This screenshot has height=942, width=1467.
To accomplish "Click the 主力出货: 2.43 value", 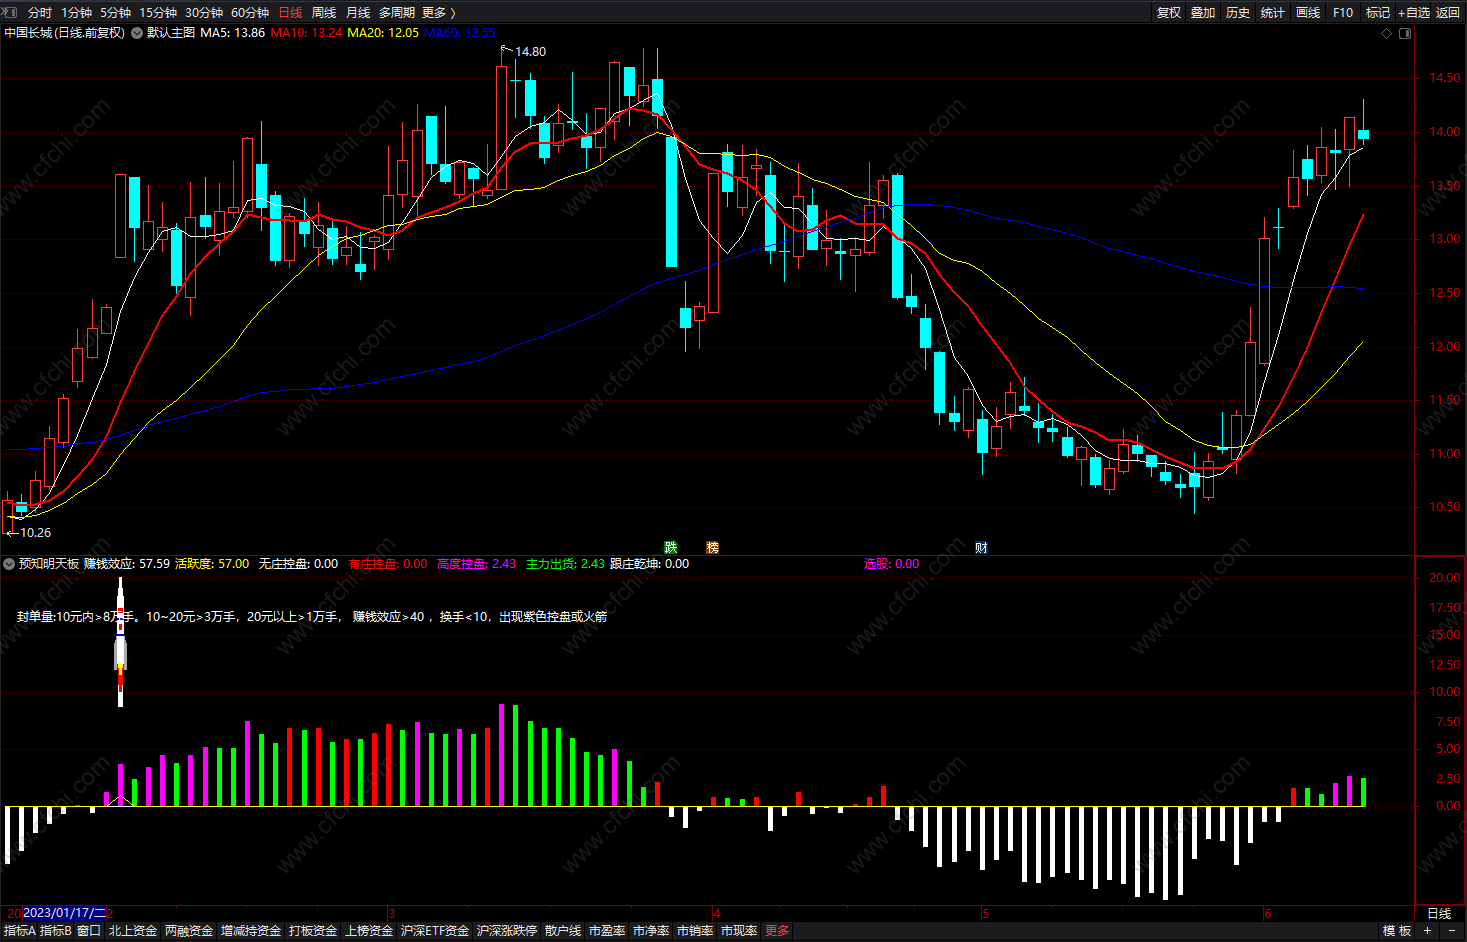I will 565,564.
